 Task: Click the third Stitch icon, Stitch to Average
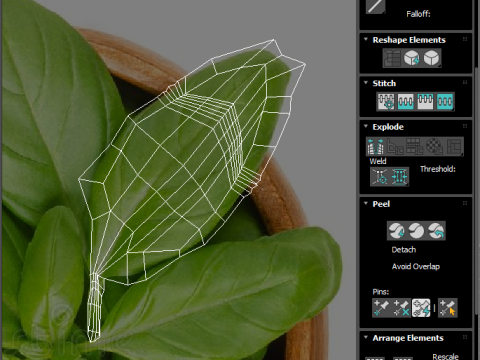click(425, 101)
